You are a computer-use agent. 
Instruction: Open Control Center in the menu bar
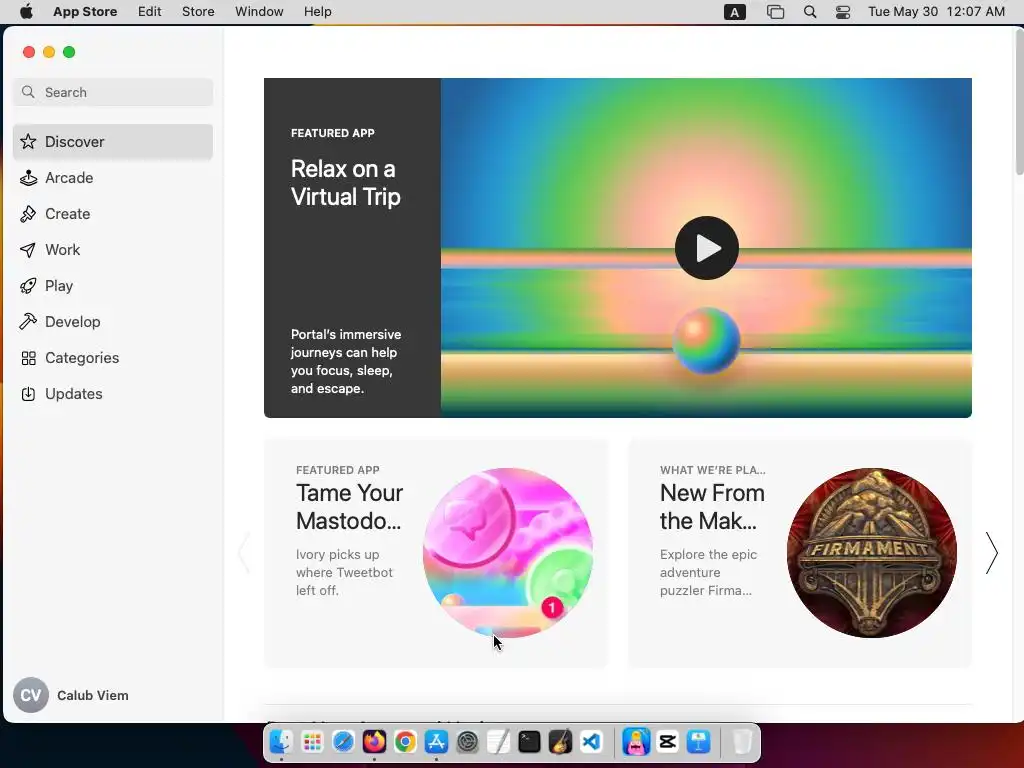[x=843, y=12]
